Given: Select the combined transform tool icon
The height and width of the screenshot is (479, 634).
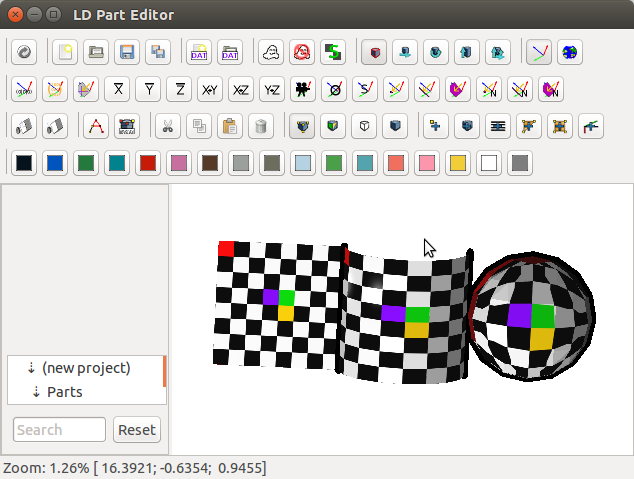Looking at the screenshot, I should click(x=498, y=52).
